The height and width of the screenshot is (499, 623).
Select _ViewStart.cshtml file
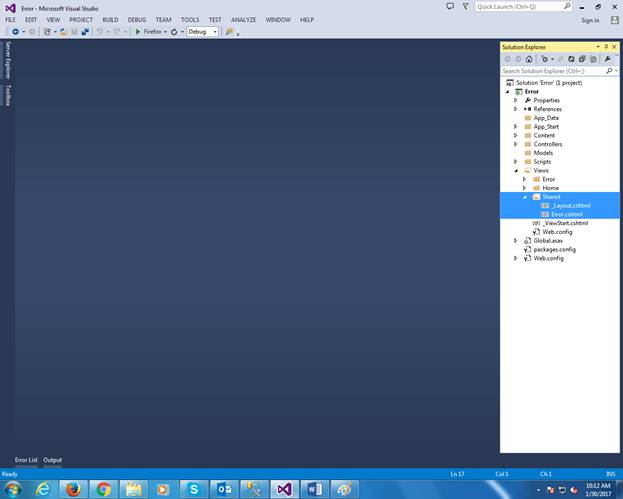click(565, 223)
